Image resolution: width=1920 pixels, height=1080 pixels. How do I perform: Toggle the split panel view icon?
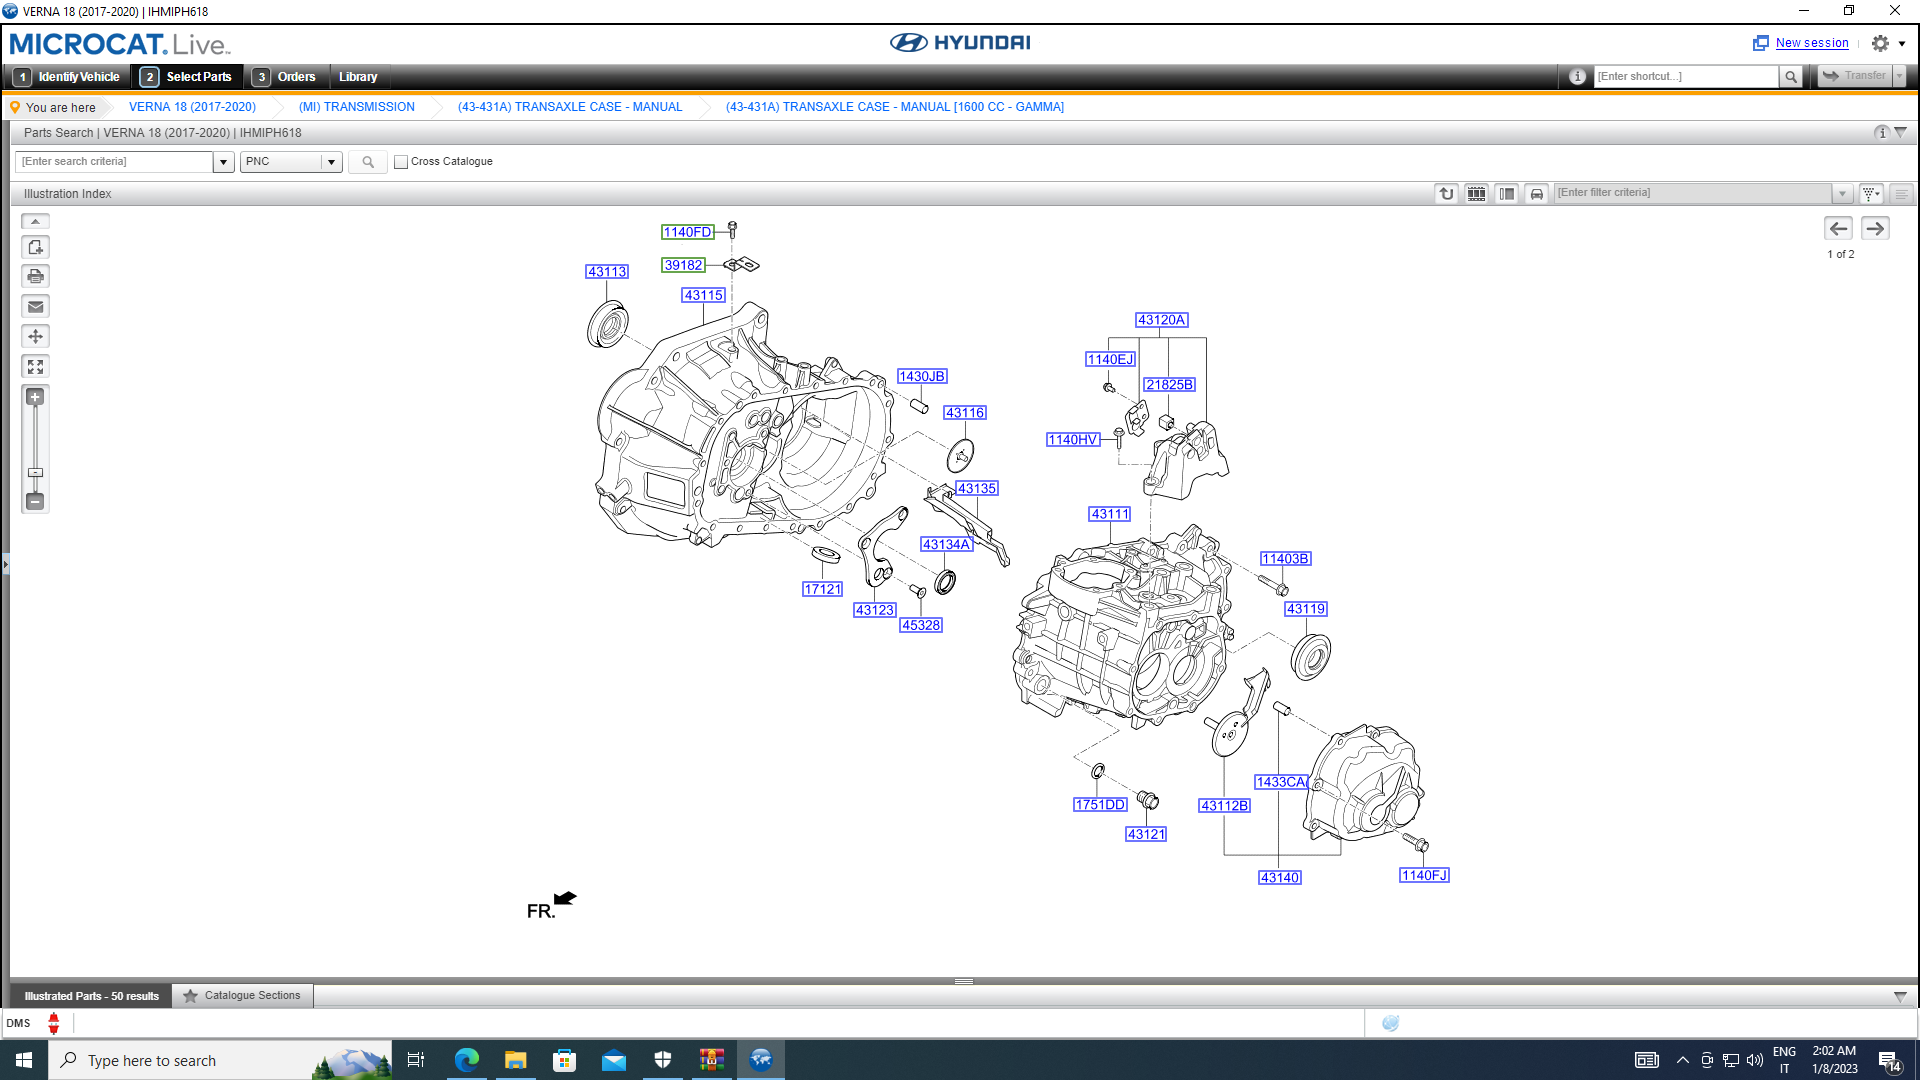[x=1506, y=193]
